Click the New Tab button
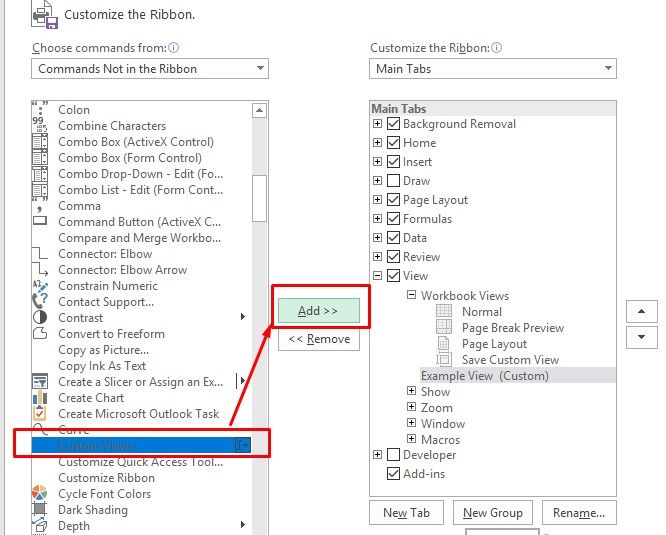This screenshot has width=666, height=535. click(x=406, y=513)
